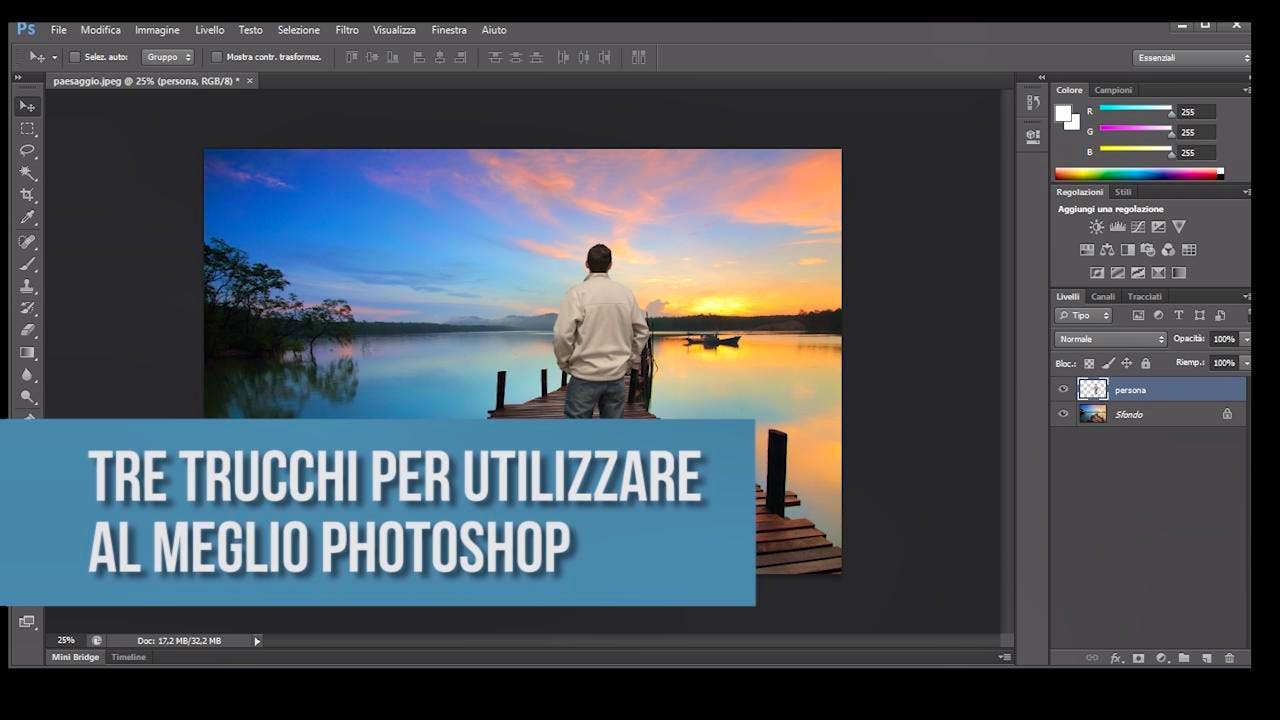This screenshot has width=1280, height=720.
Task: Add a layer mask
Action: 1138,658
